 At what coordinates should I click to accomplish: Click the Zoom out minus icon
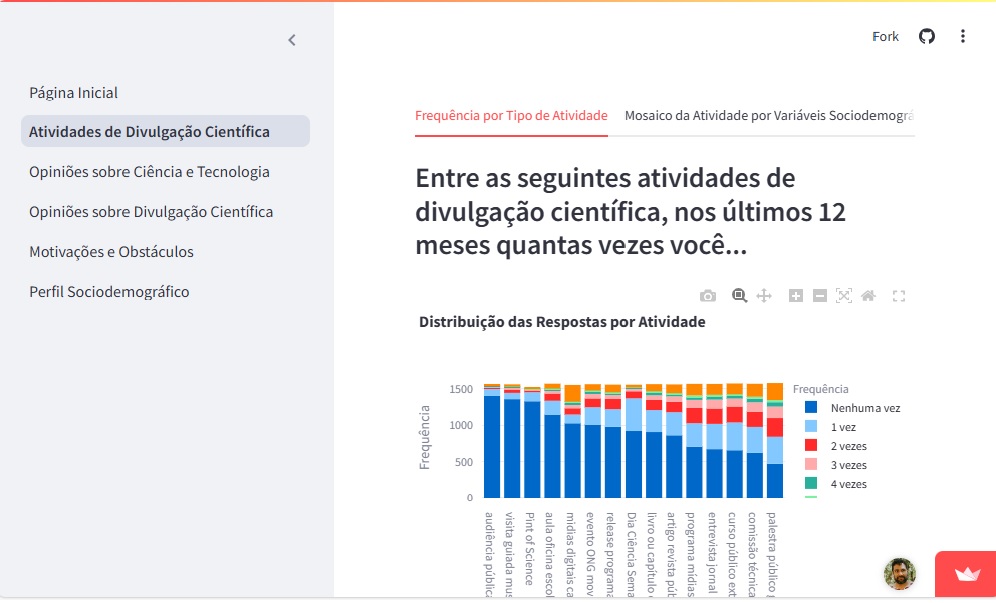tap(820, 296)
